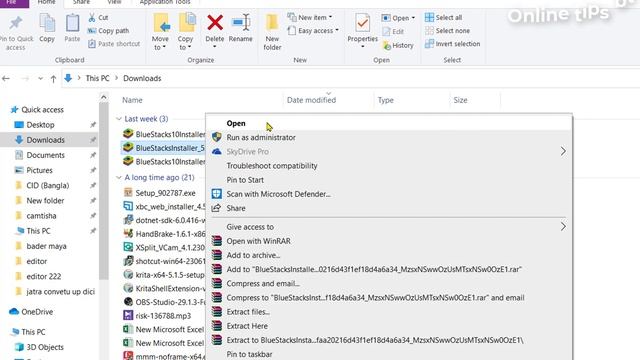Expand the Give access to submenu arrow

tap(563, 227)
